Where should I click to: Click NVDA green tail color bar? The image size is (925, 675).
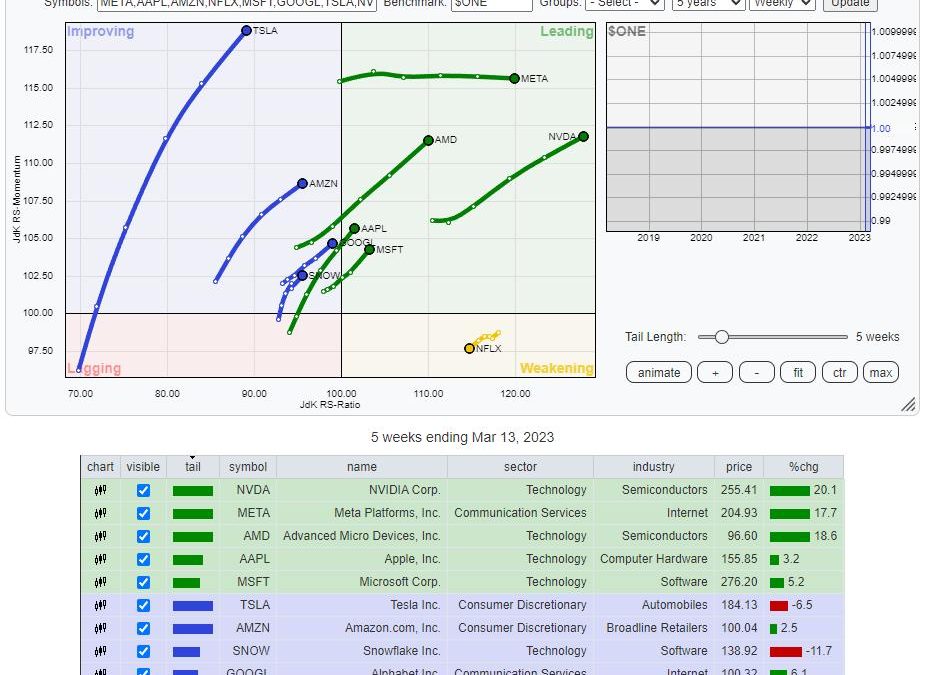coord(193,490)
